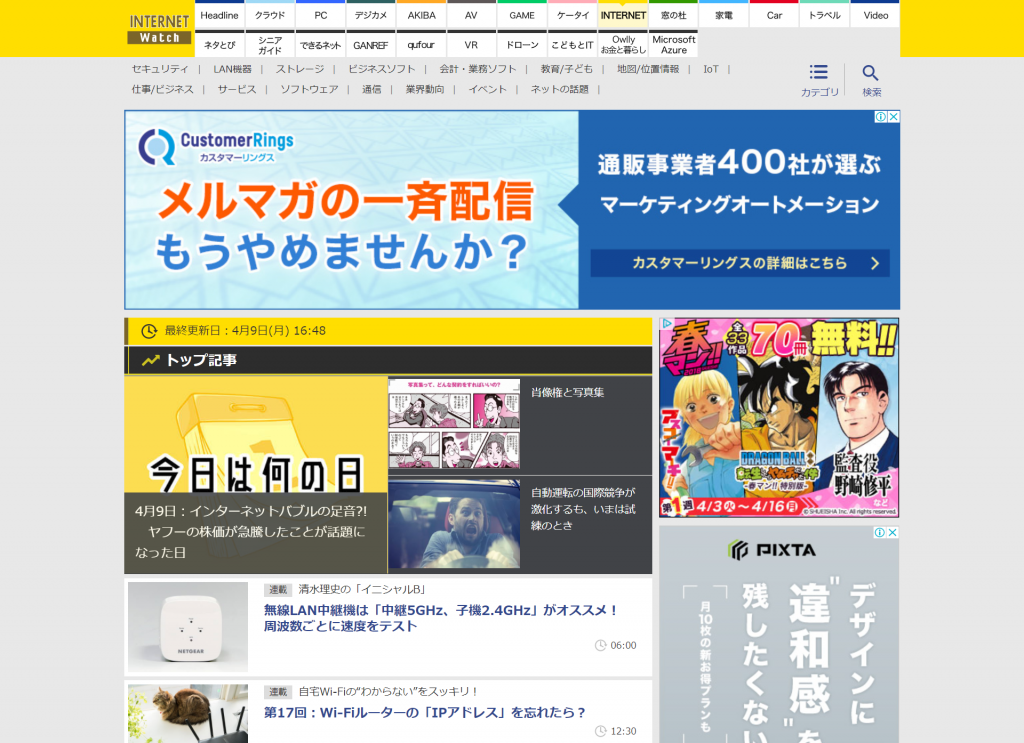
Task: Switch to the VR tab
Action: pos(472,44)
